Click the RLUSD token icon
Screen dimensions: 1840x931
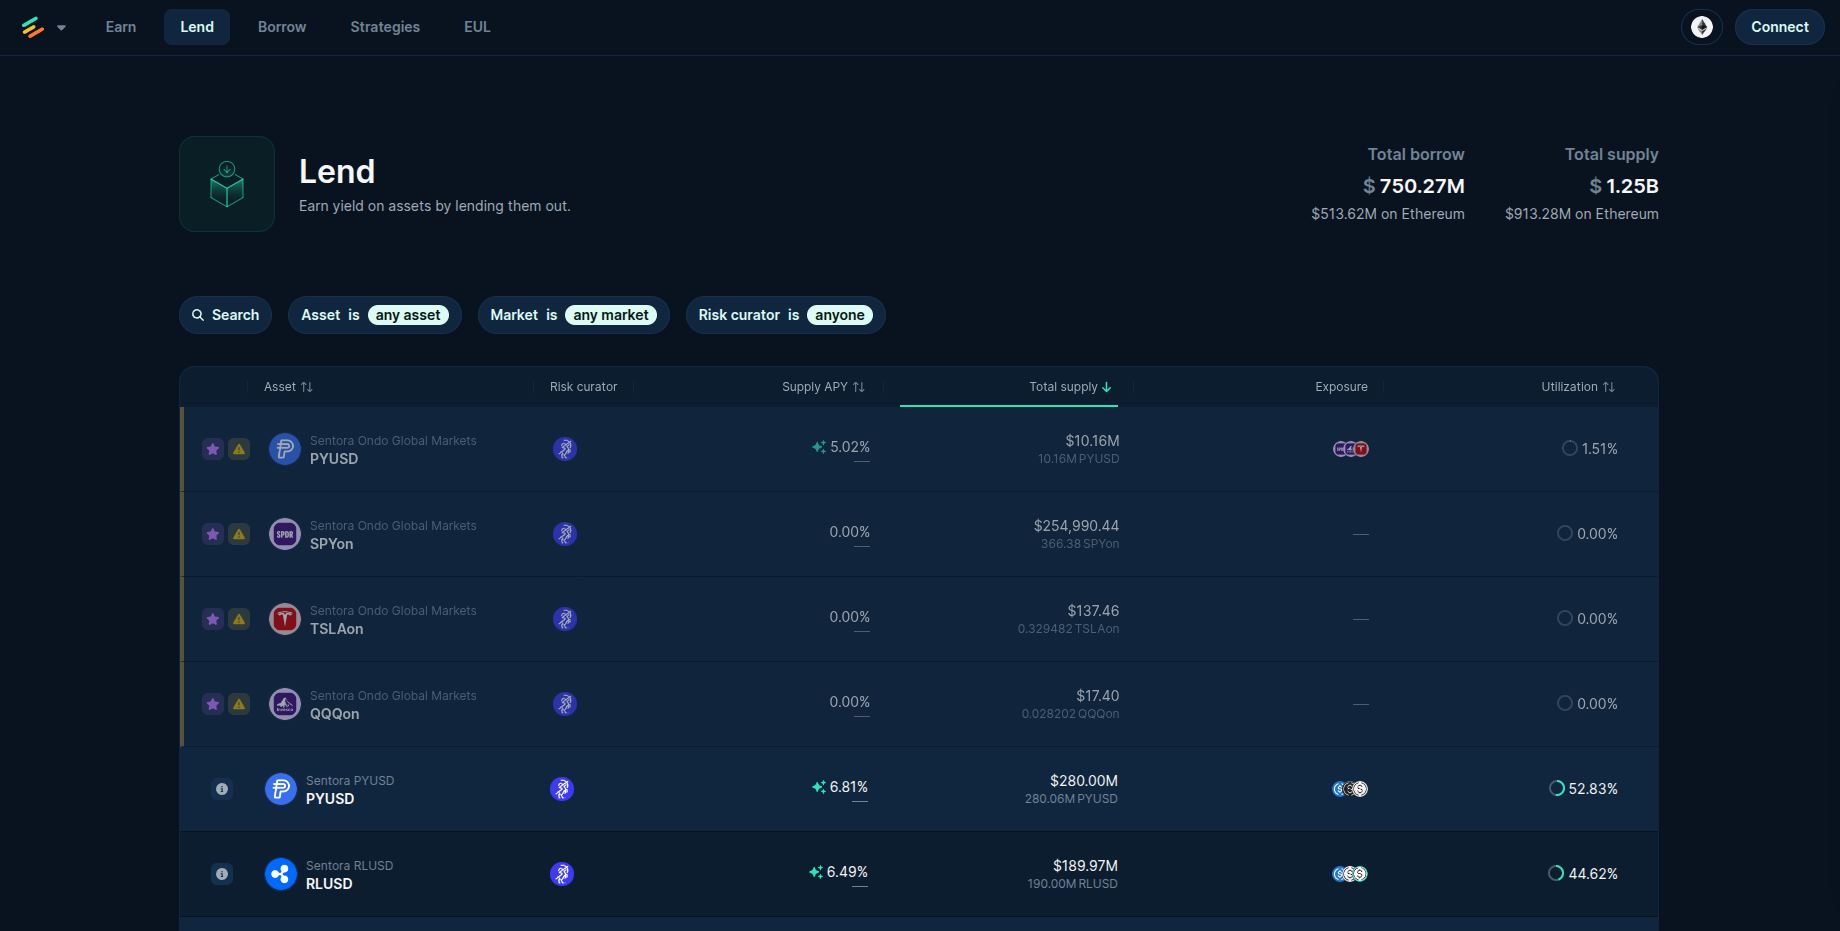[x=281, y=874]
